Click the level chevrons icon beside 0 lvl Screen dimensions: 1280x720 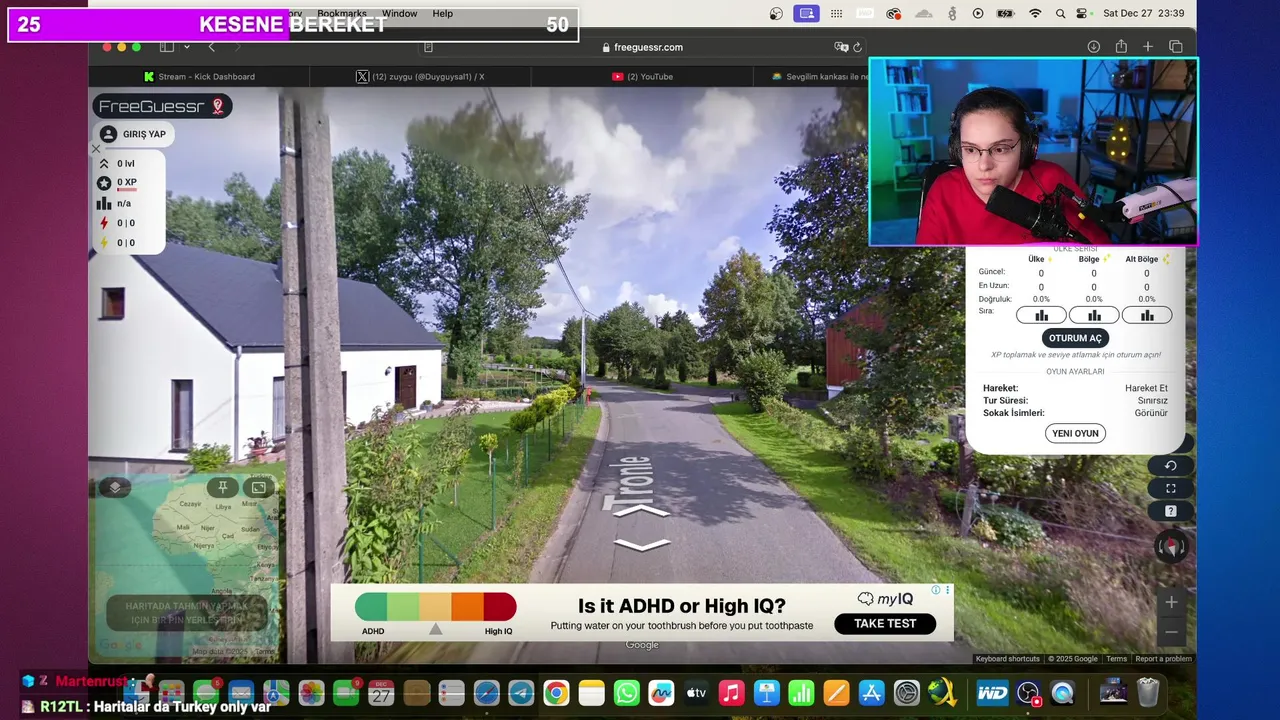[104, 163]
